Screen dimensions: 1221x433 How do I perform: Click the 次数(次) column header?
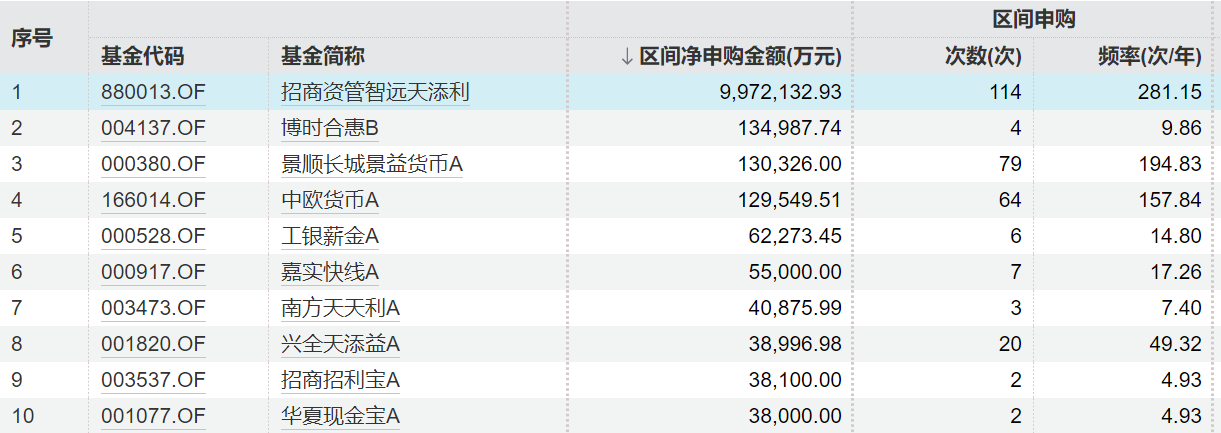(x=983, y=57)
